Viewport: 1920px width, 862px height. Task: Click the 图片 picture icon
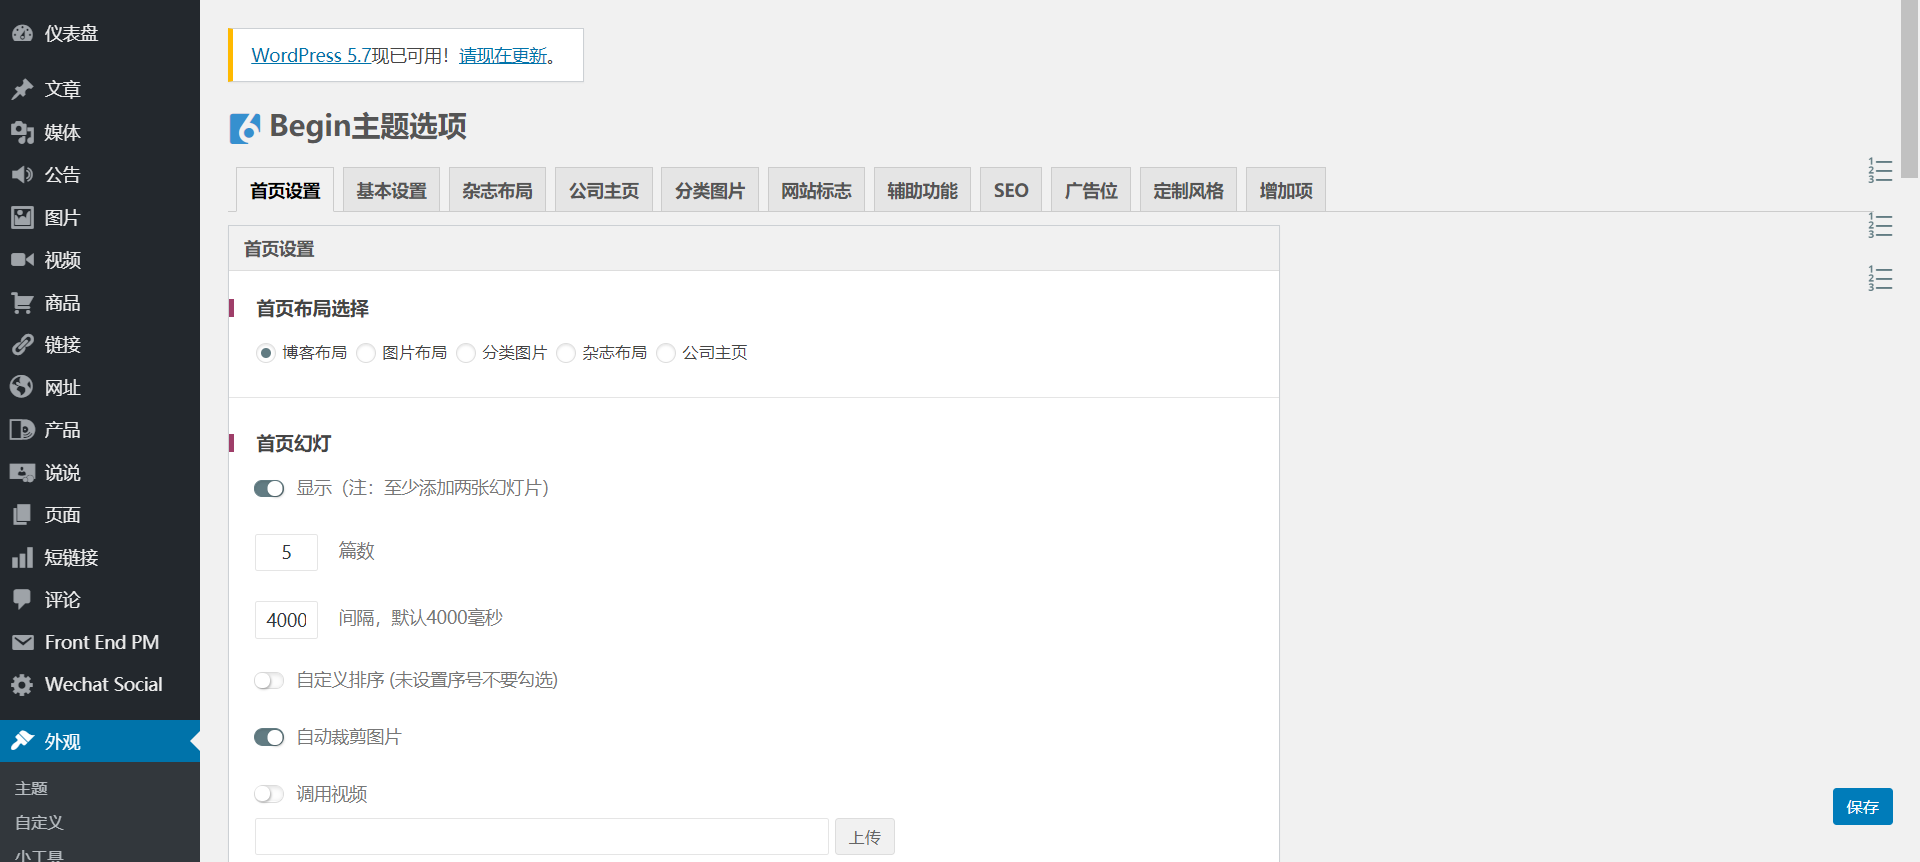[22, 217]
